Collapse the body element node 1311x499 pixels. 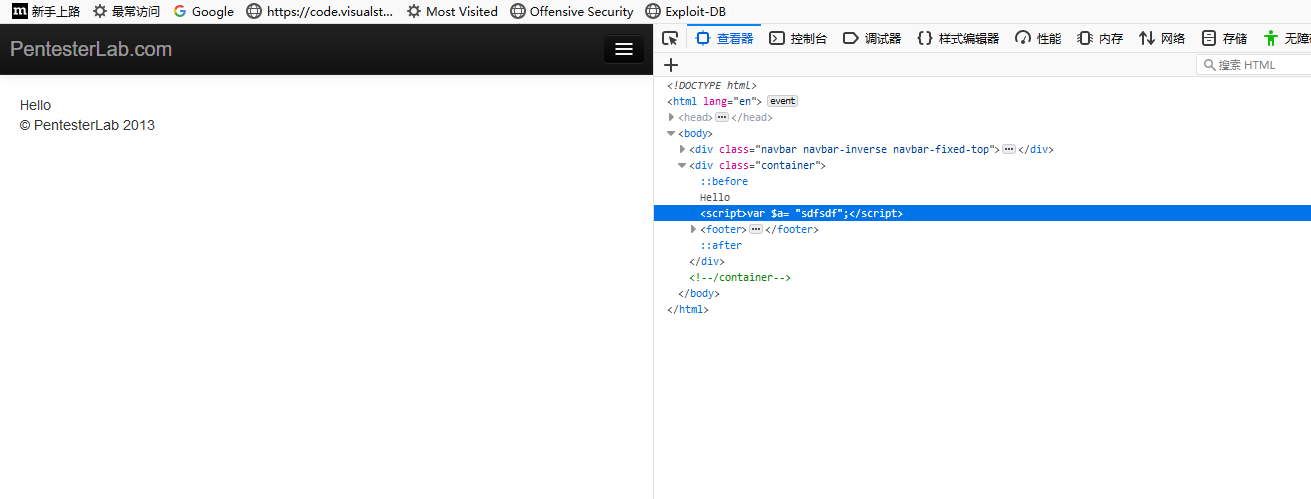coord(672,133)
